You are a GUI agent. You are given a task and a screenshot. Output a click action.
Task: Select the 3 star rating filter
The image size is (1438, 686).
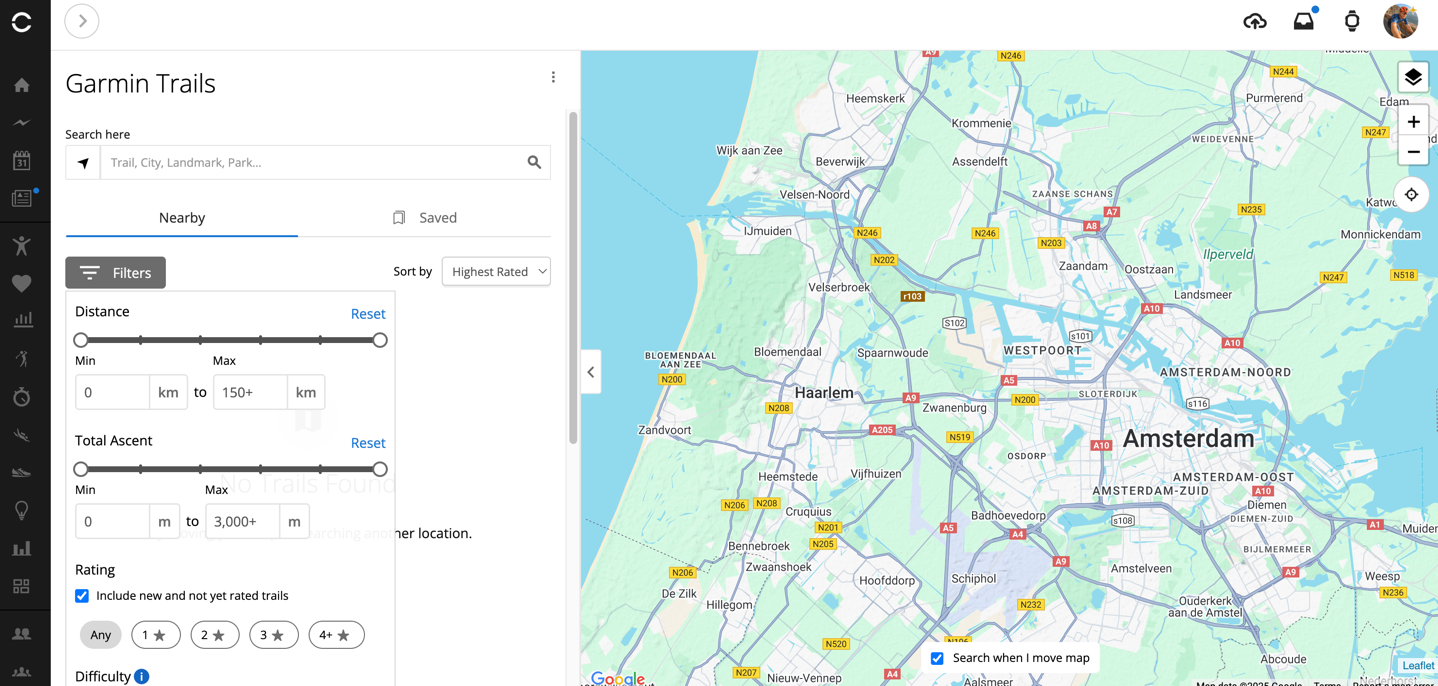pyautogui.click(x=274, y=635)
